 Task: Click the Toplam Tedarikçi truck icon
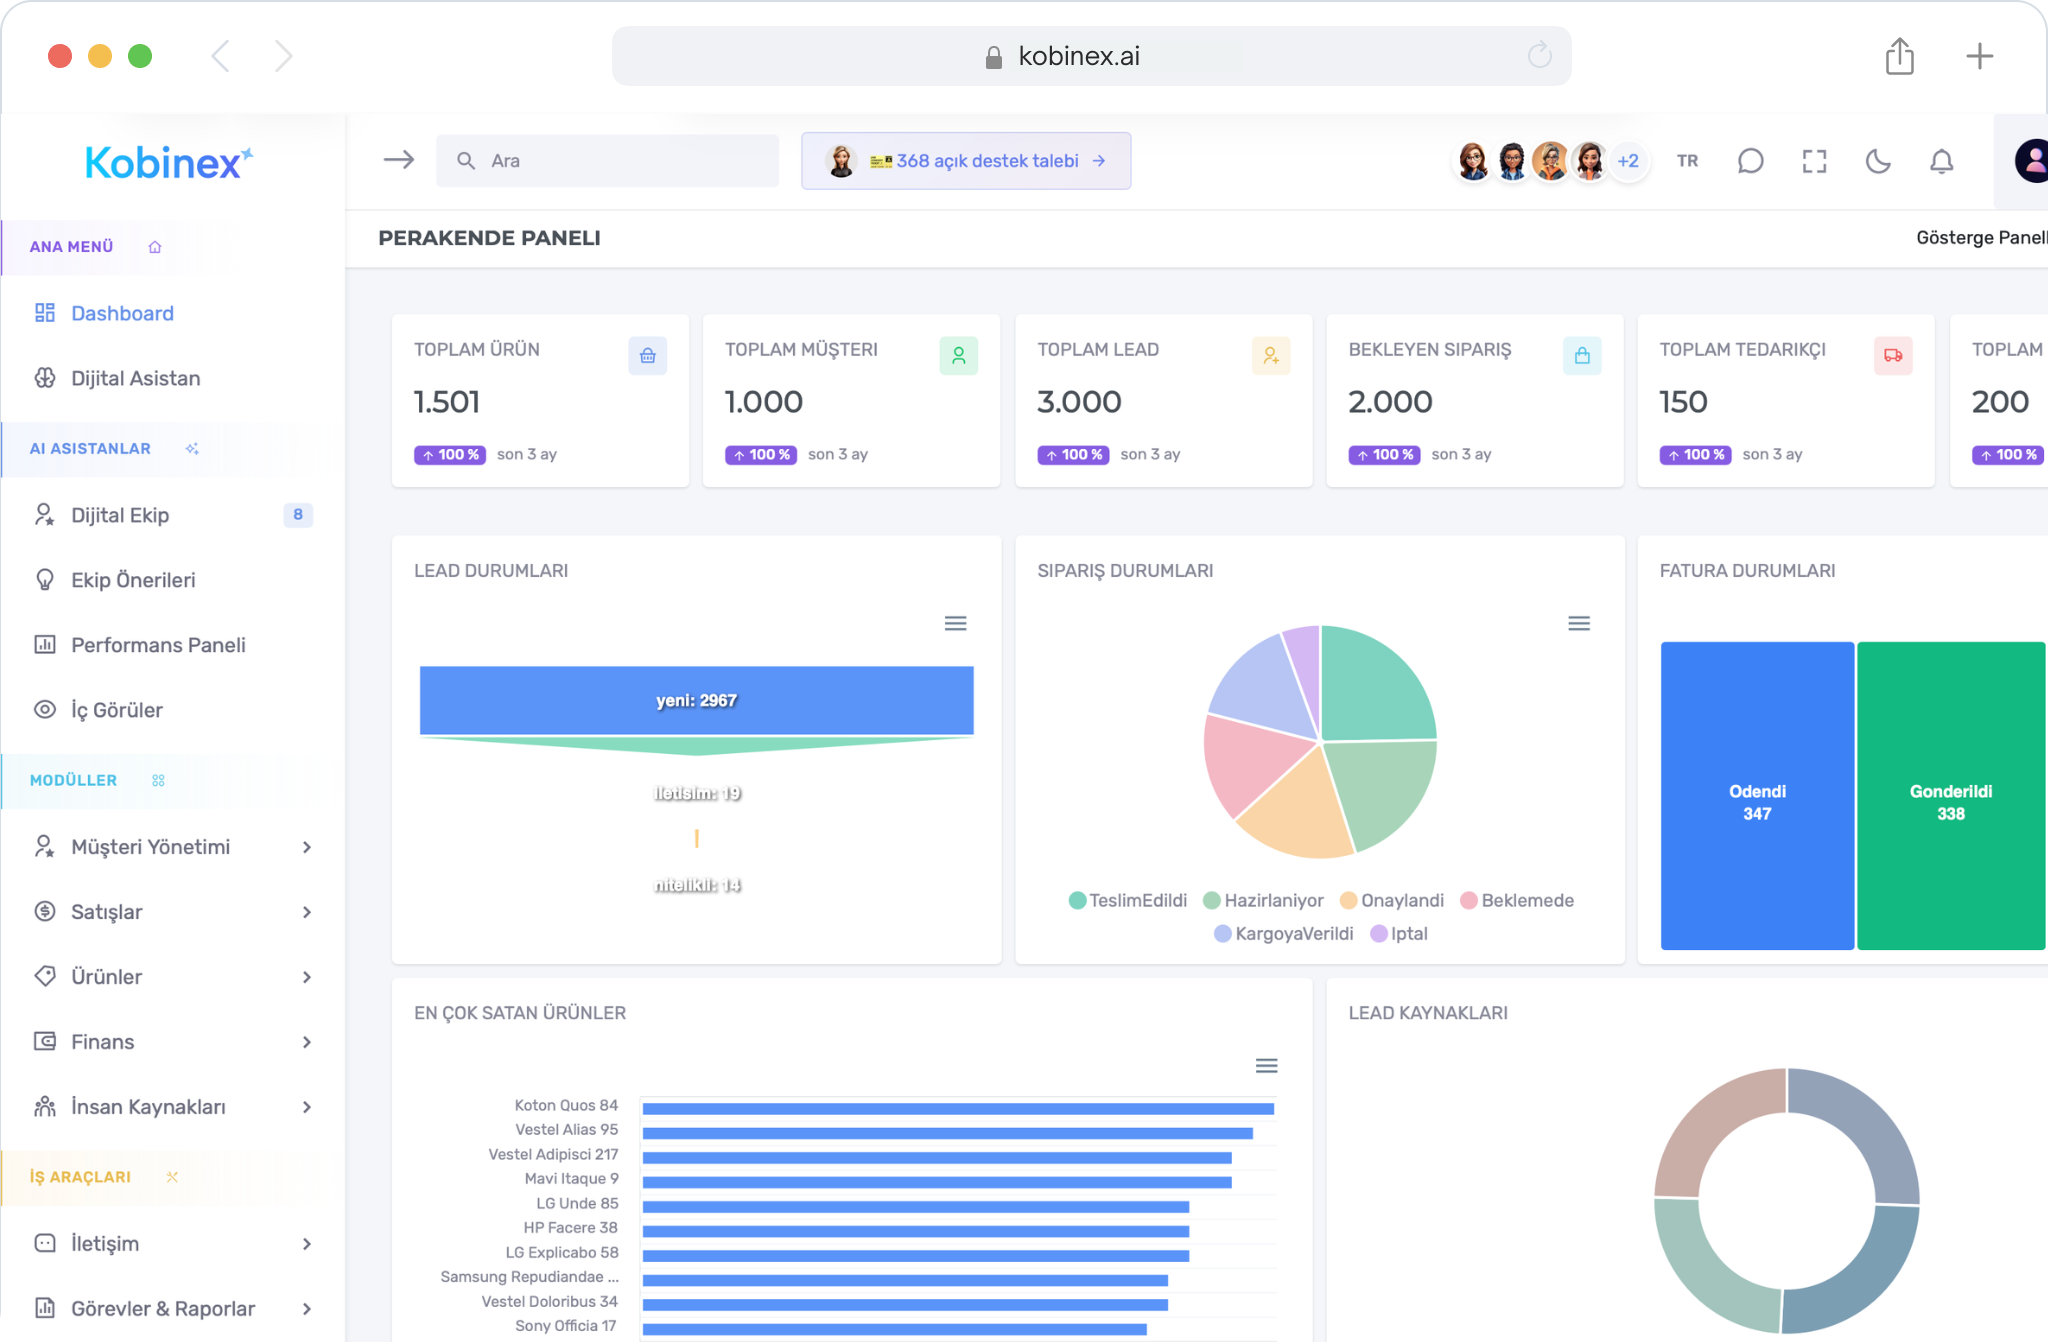1893,356
